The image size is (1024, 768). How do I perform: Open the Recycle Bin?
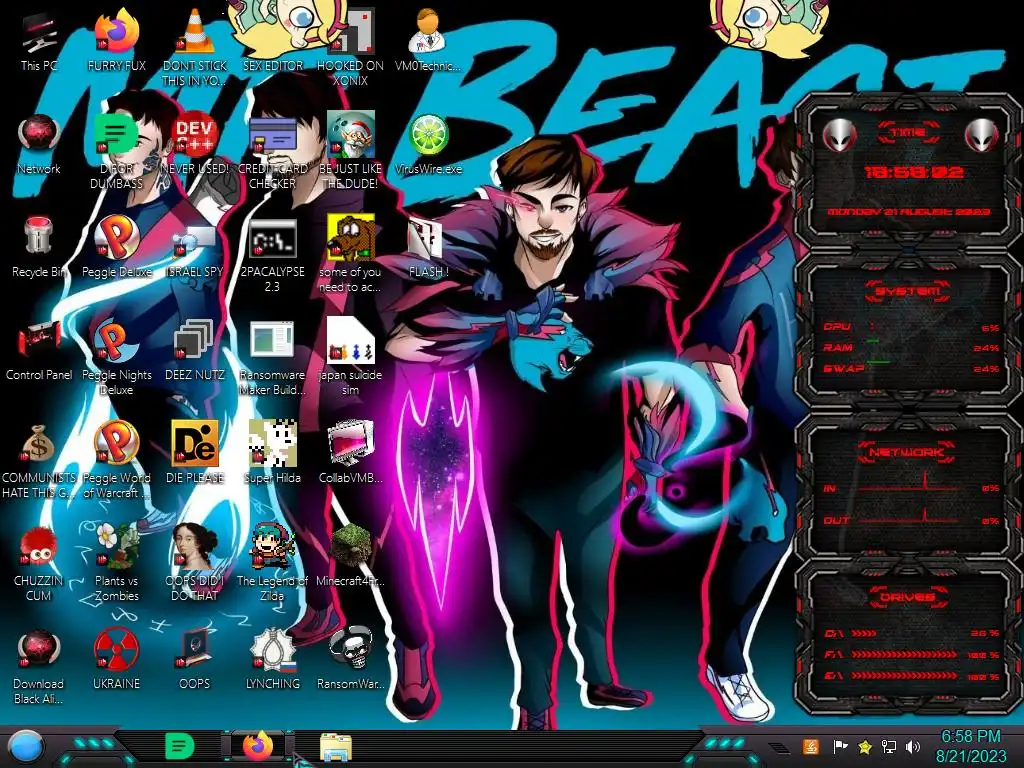[x=39, y=247]
